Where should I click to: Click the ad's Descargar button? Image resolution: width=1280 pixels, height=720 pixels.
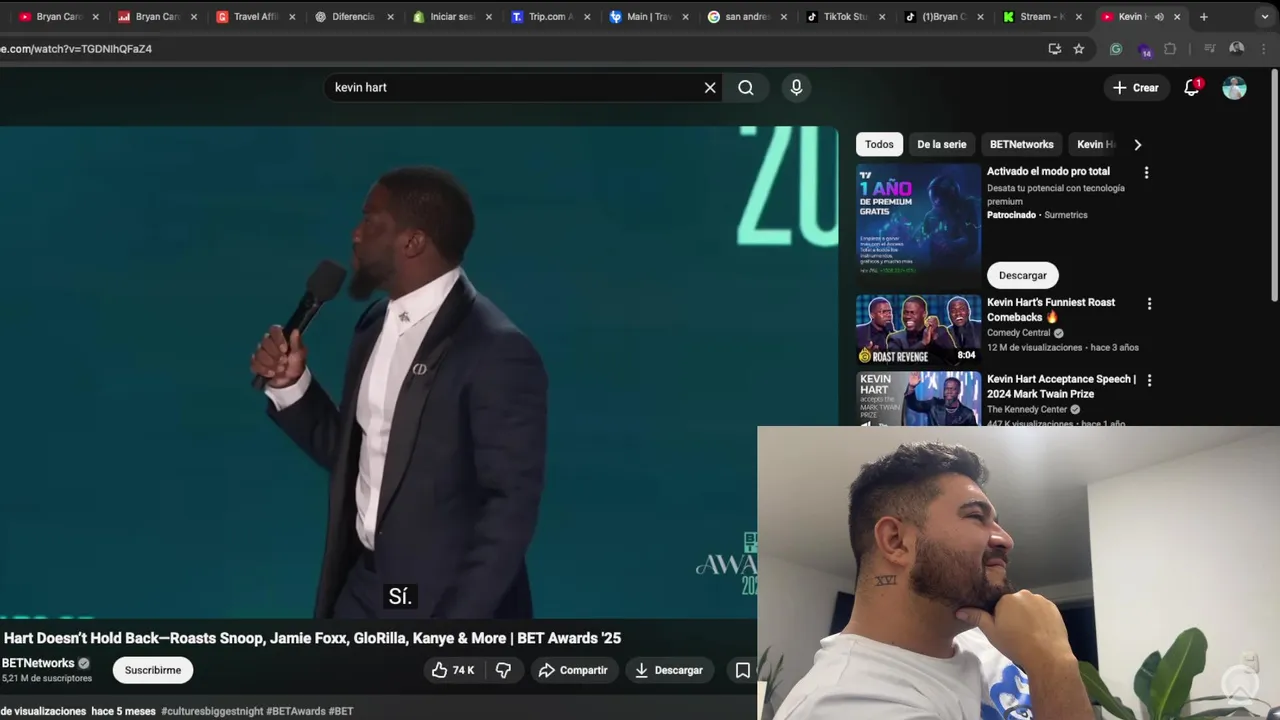pos(1022,275)
